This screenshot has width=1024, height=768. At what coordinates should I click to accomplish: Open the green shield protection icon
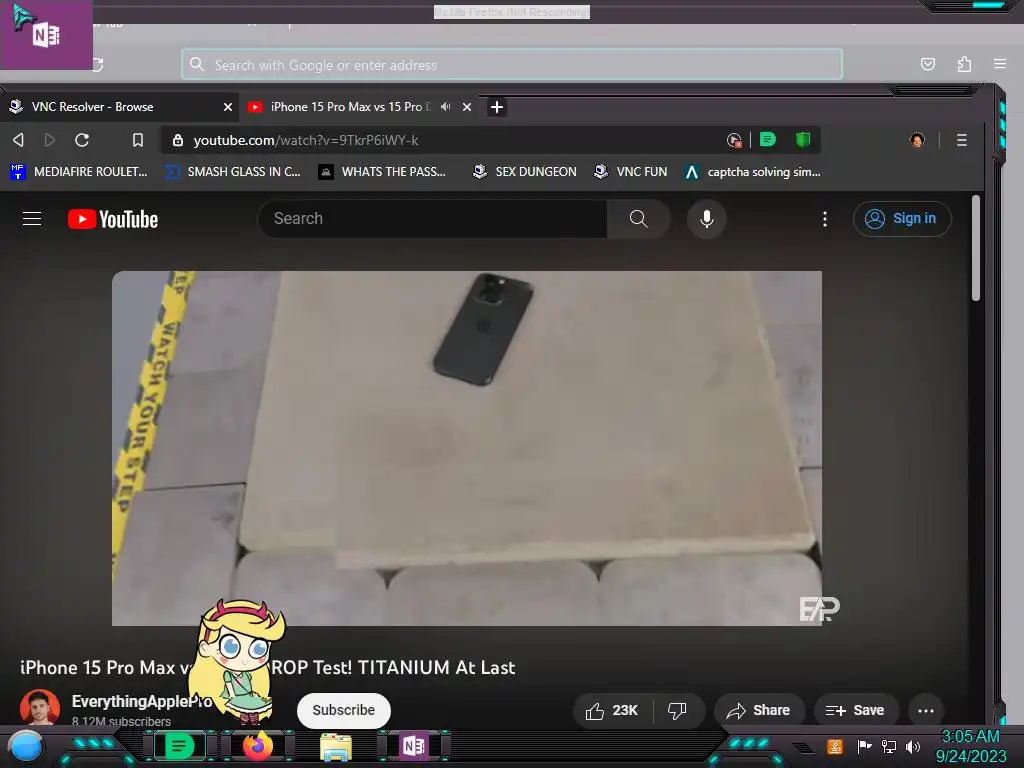(x=803, y=139)
